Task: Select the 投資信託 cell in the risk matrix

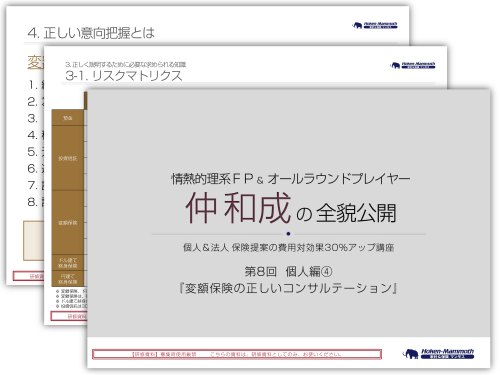Action: pos(68,158)
